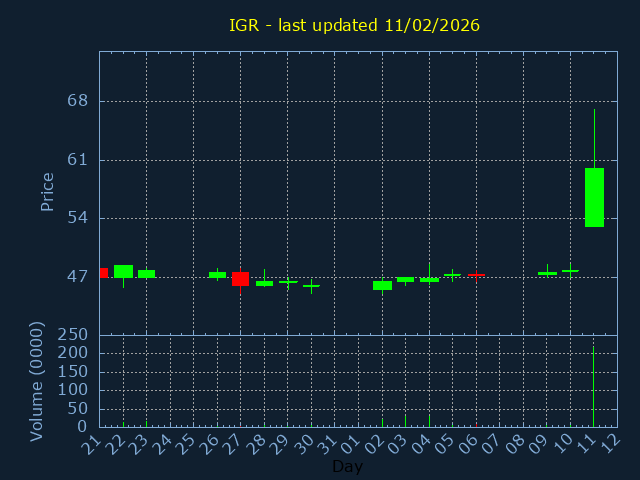This screenshot has width=640, height=480.
Task: Click the green candlestick on day 02
Action: (x=382, y=285)
